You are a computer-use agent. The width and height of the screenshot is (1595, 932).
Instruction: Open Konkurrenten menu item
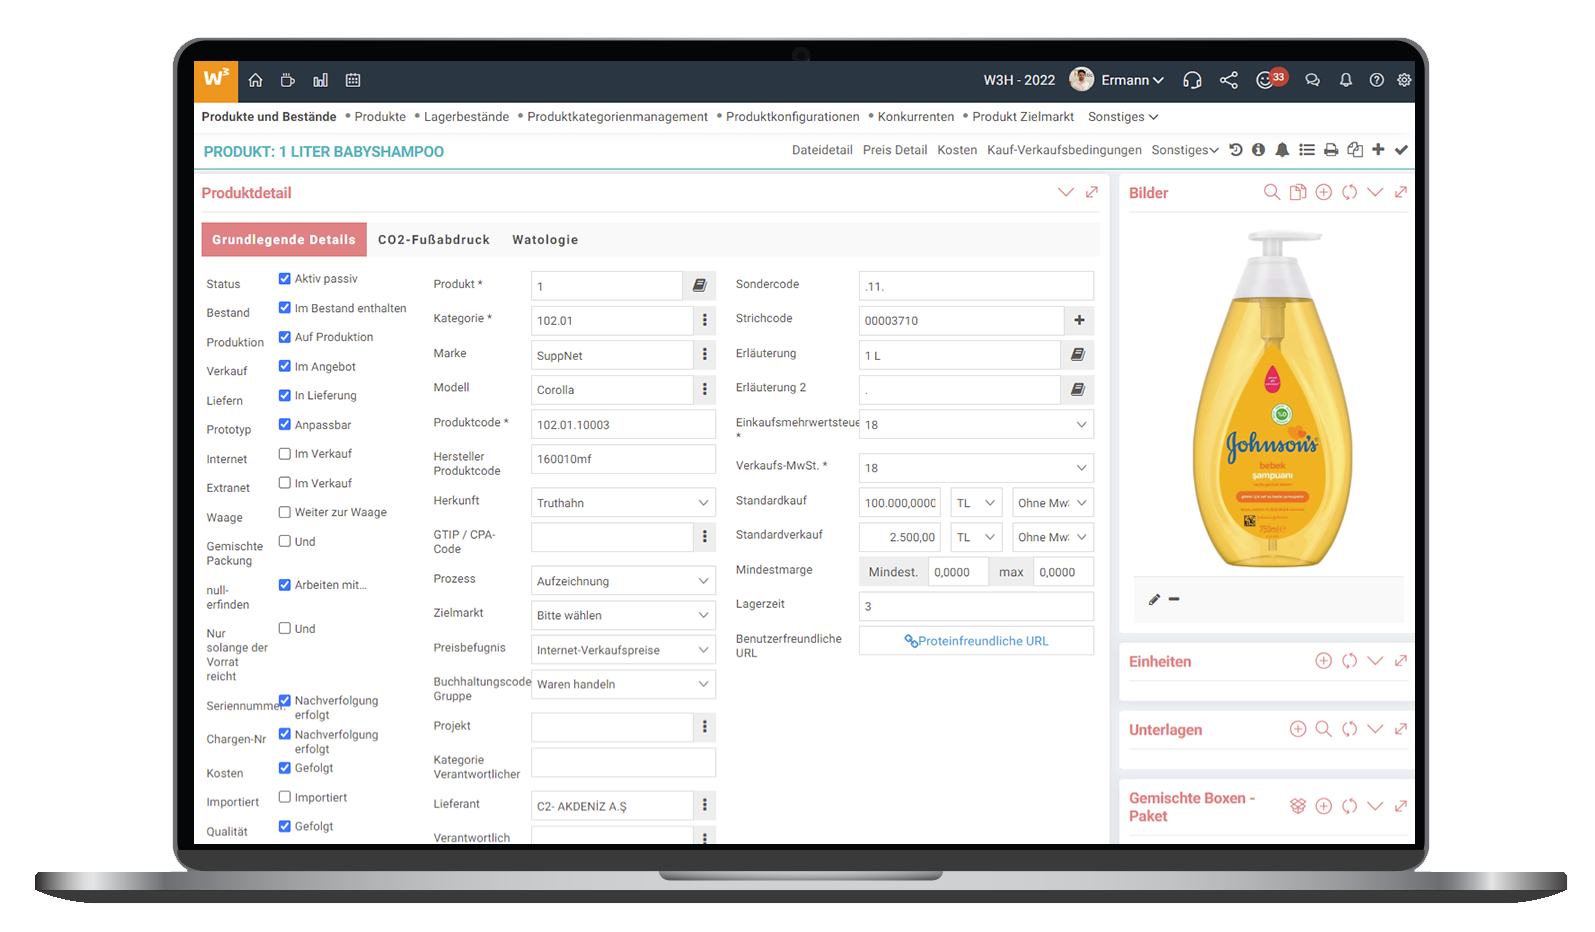tap(916, 117)
